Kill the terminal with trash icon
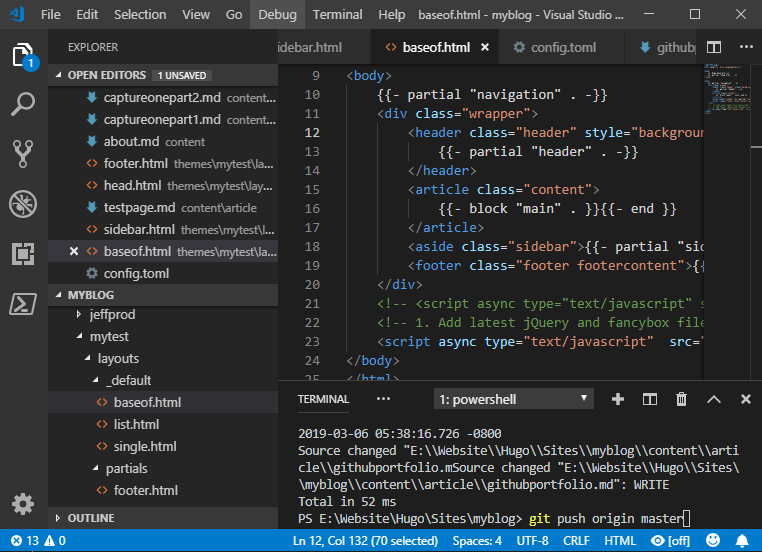 click(681, 399)
